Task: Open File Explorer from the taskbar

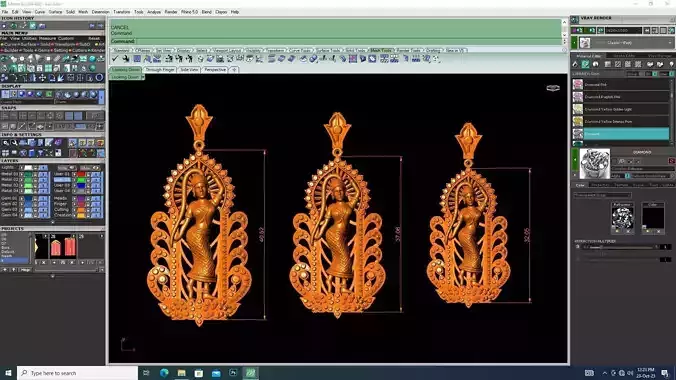Action: point(182,373)
